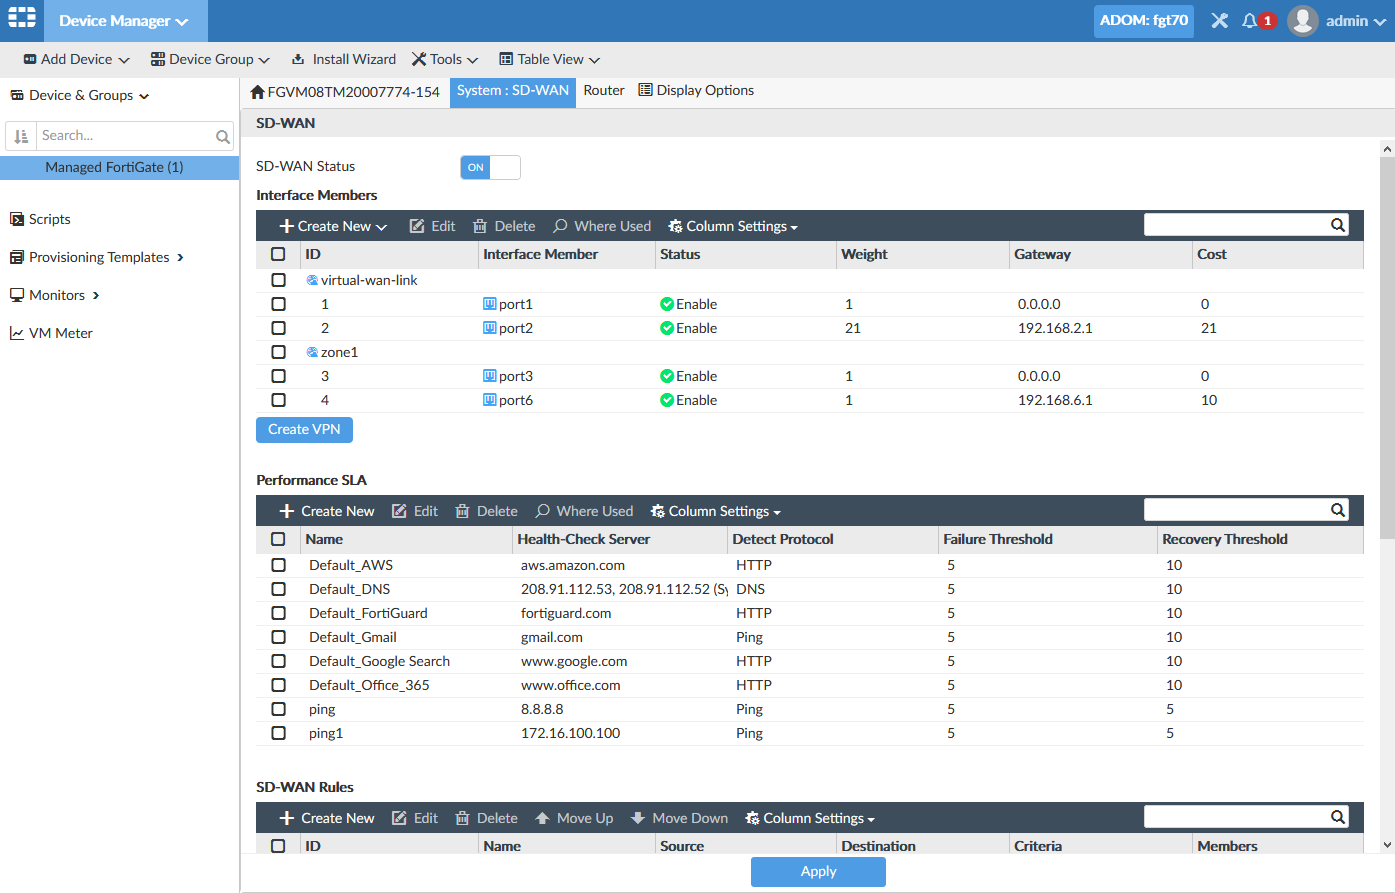The image size is (1395, 893).
Task: Click the Tools wrench icon in the header
Action: point(1219,20)
